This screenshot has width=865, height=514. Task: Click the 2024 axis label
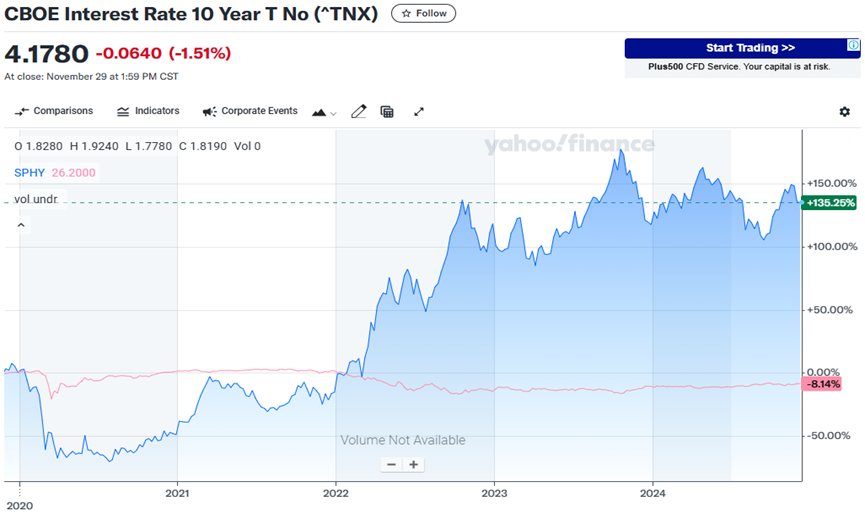[x=653, y=493]
